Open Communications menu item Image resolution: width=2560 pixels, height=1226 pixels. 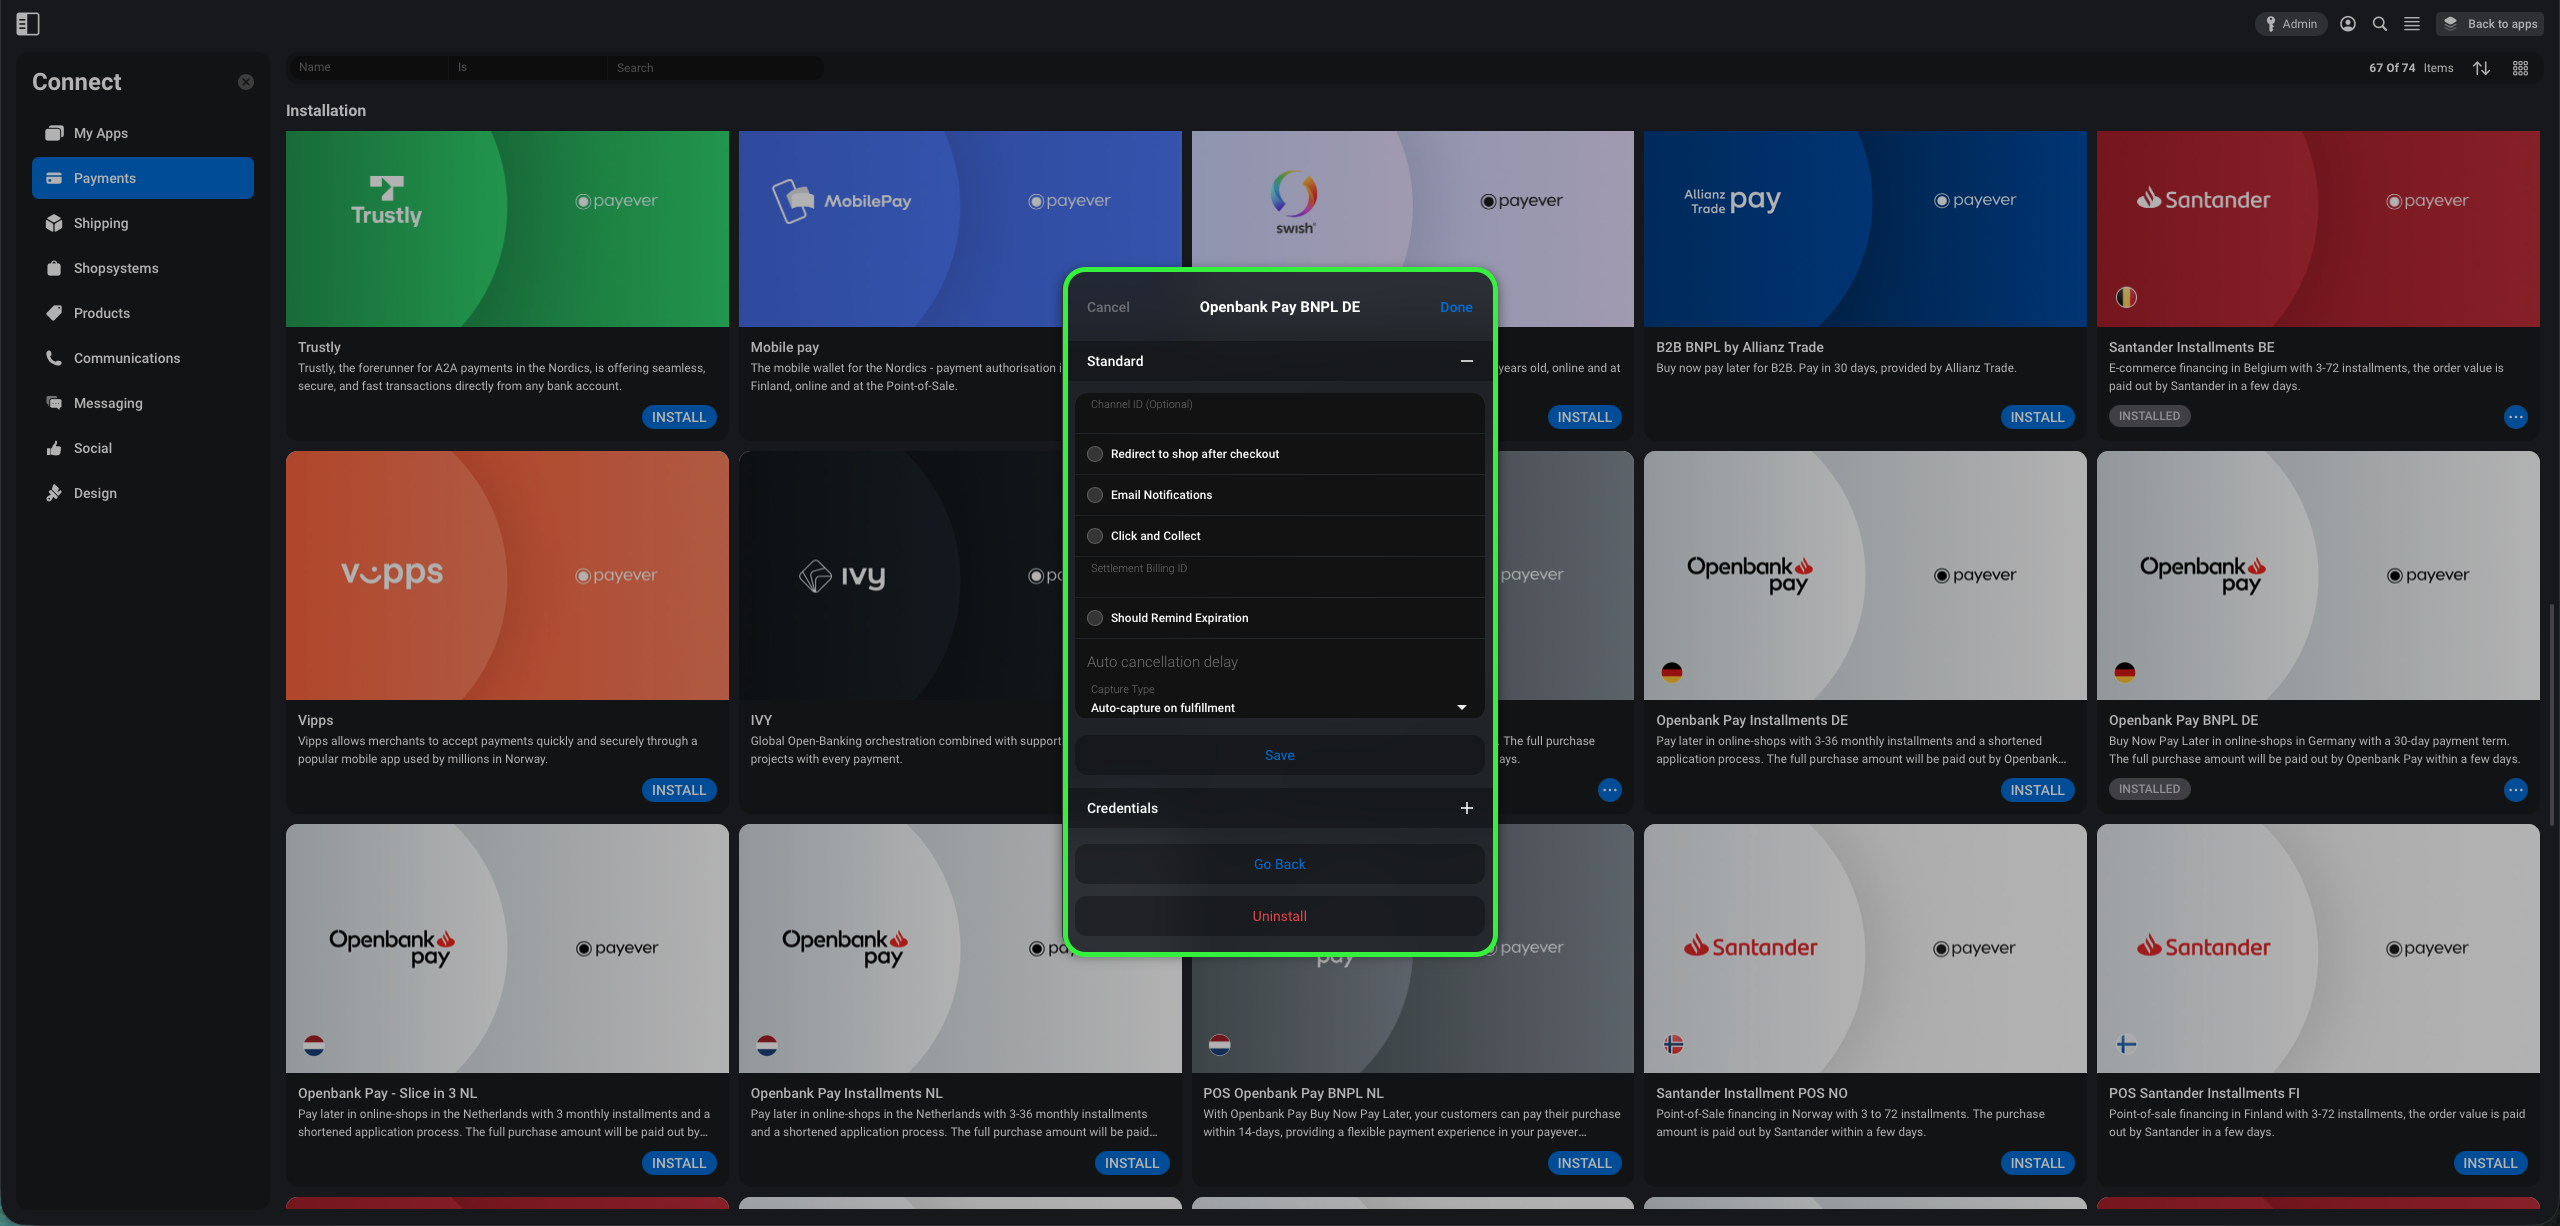(x=143, y=358)
